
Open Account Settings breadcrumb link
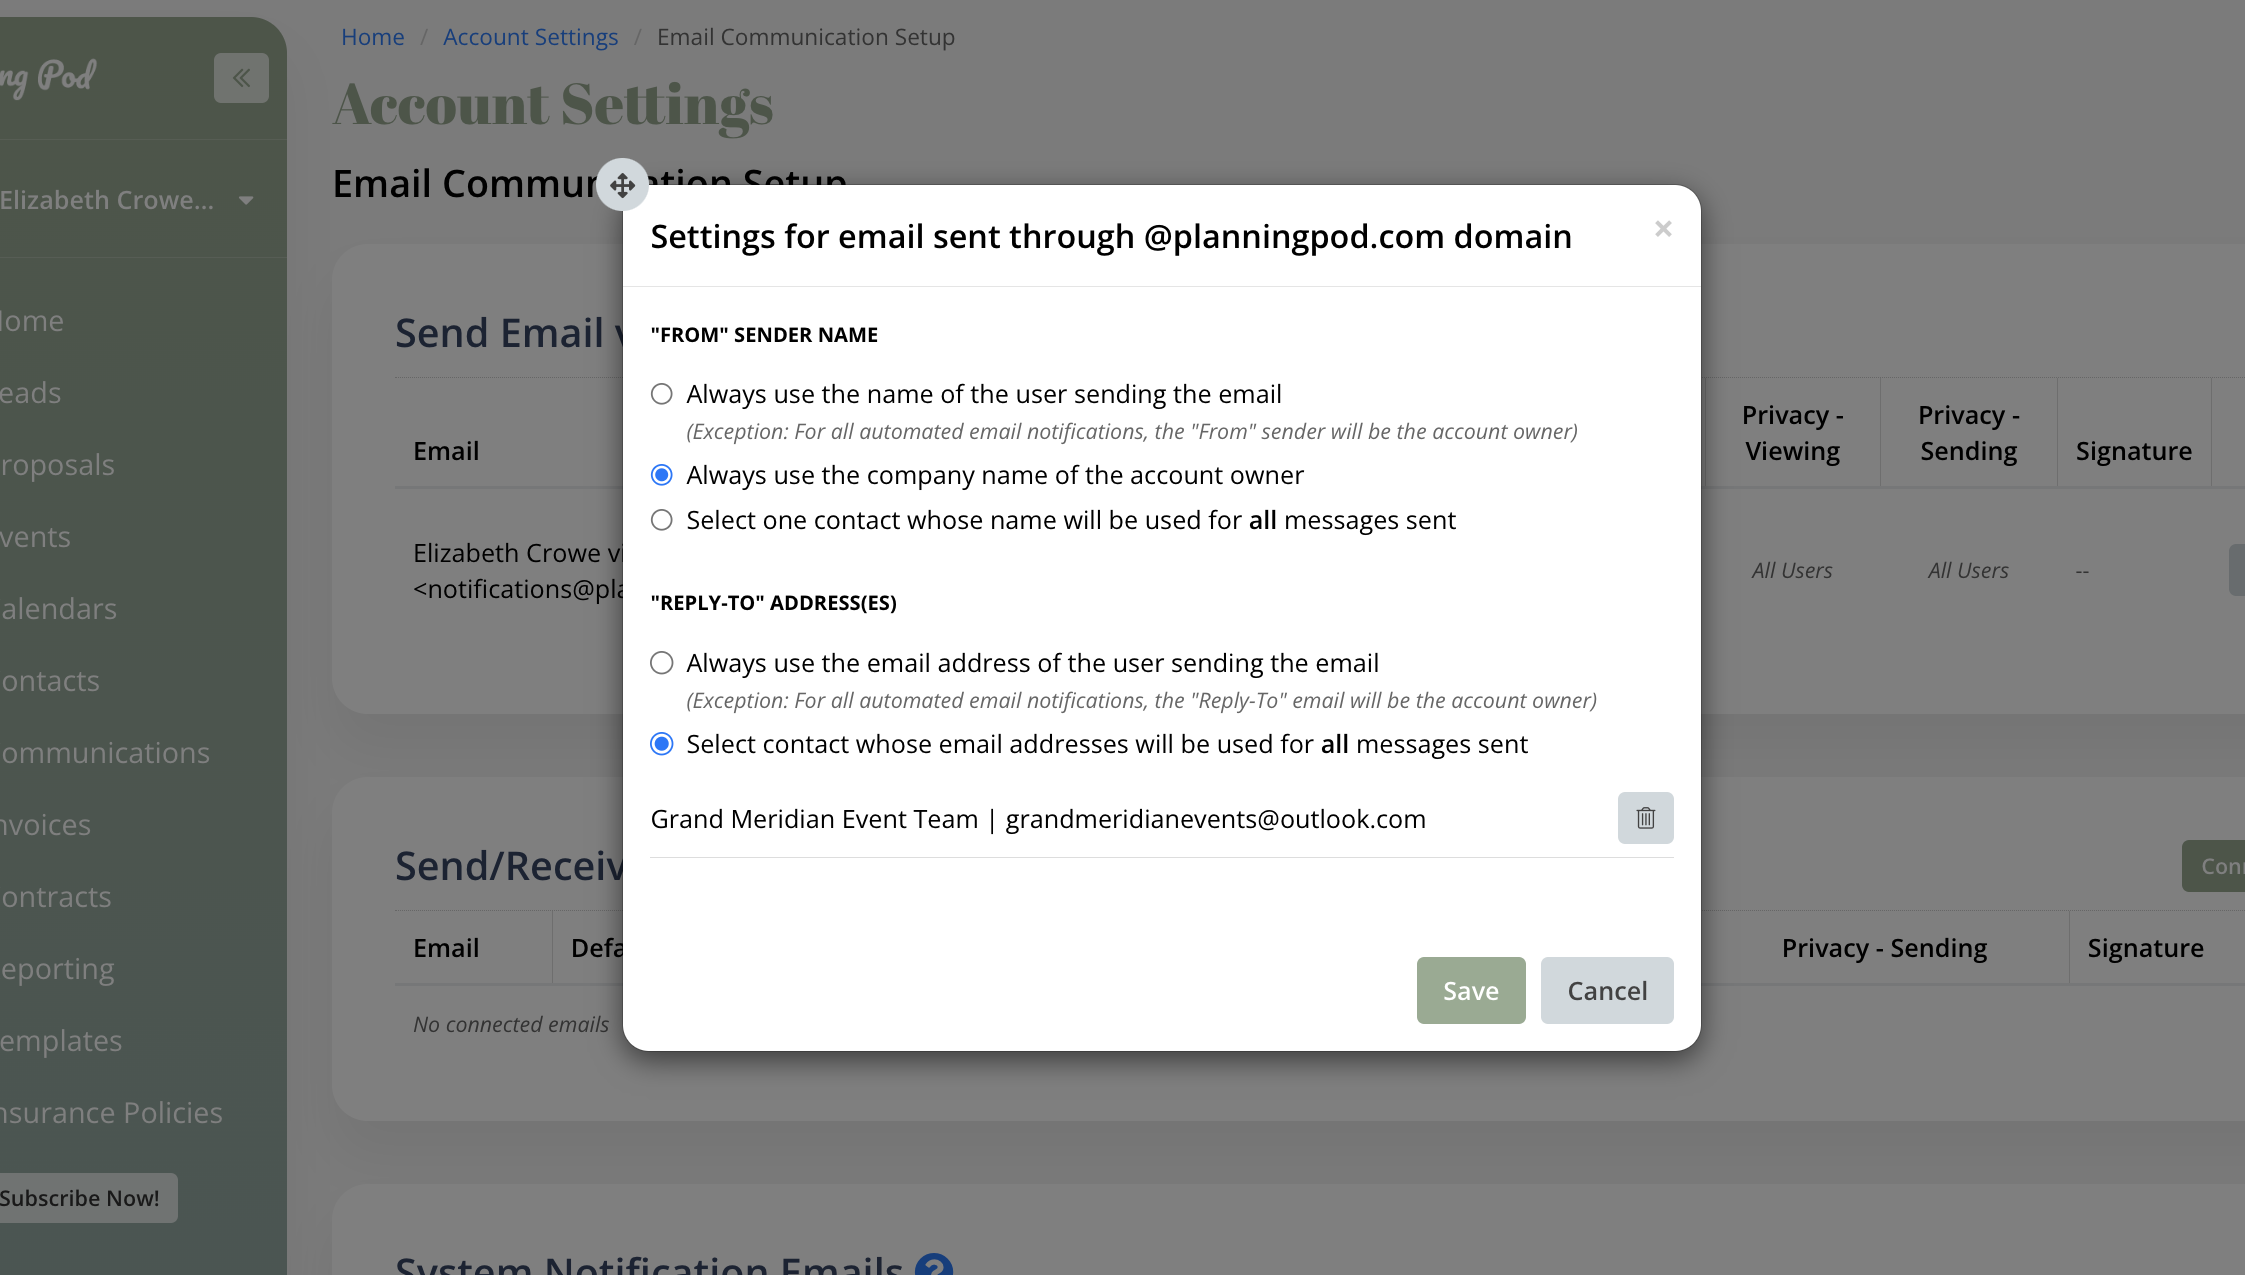tap(530, 37)
